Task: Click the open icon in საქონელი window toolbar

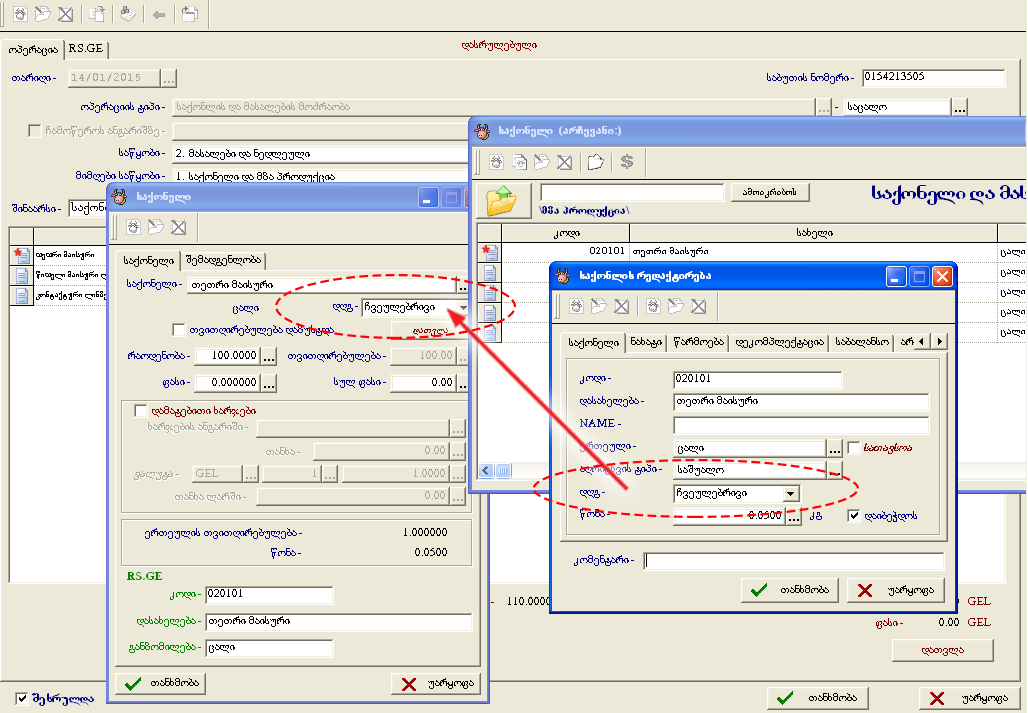Action: coord(155,227)
